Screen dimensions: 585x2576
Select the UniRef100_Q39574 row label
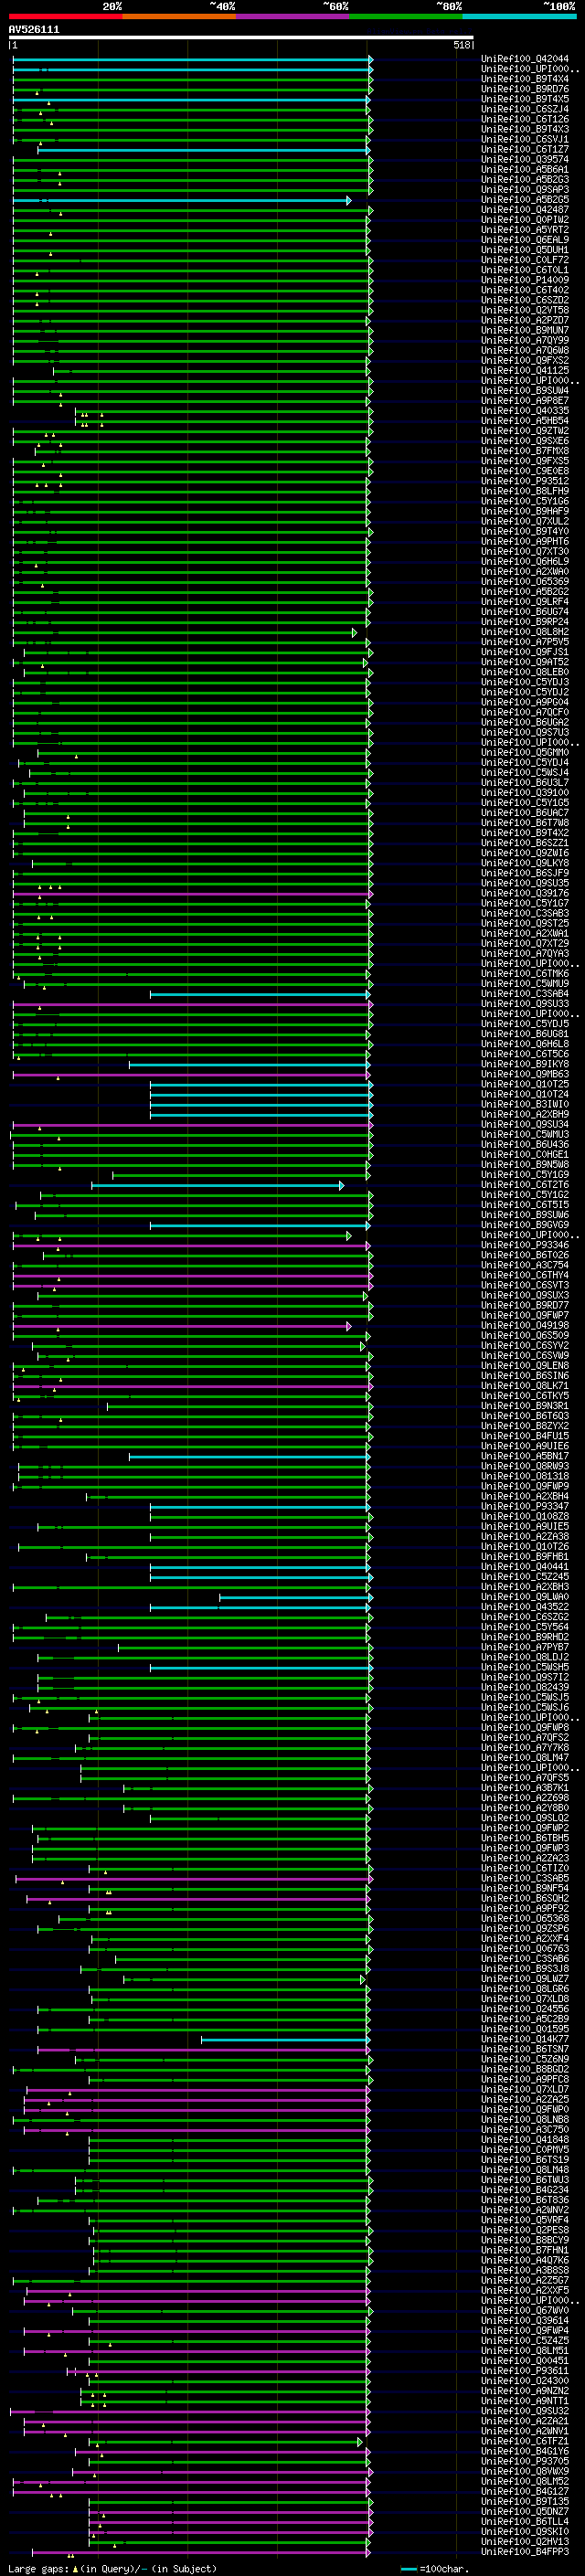[525, 159]
